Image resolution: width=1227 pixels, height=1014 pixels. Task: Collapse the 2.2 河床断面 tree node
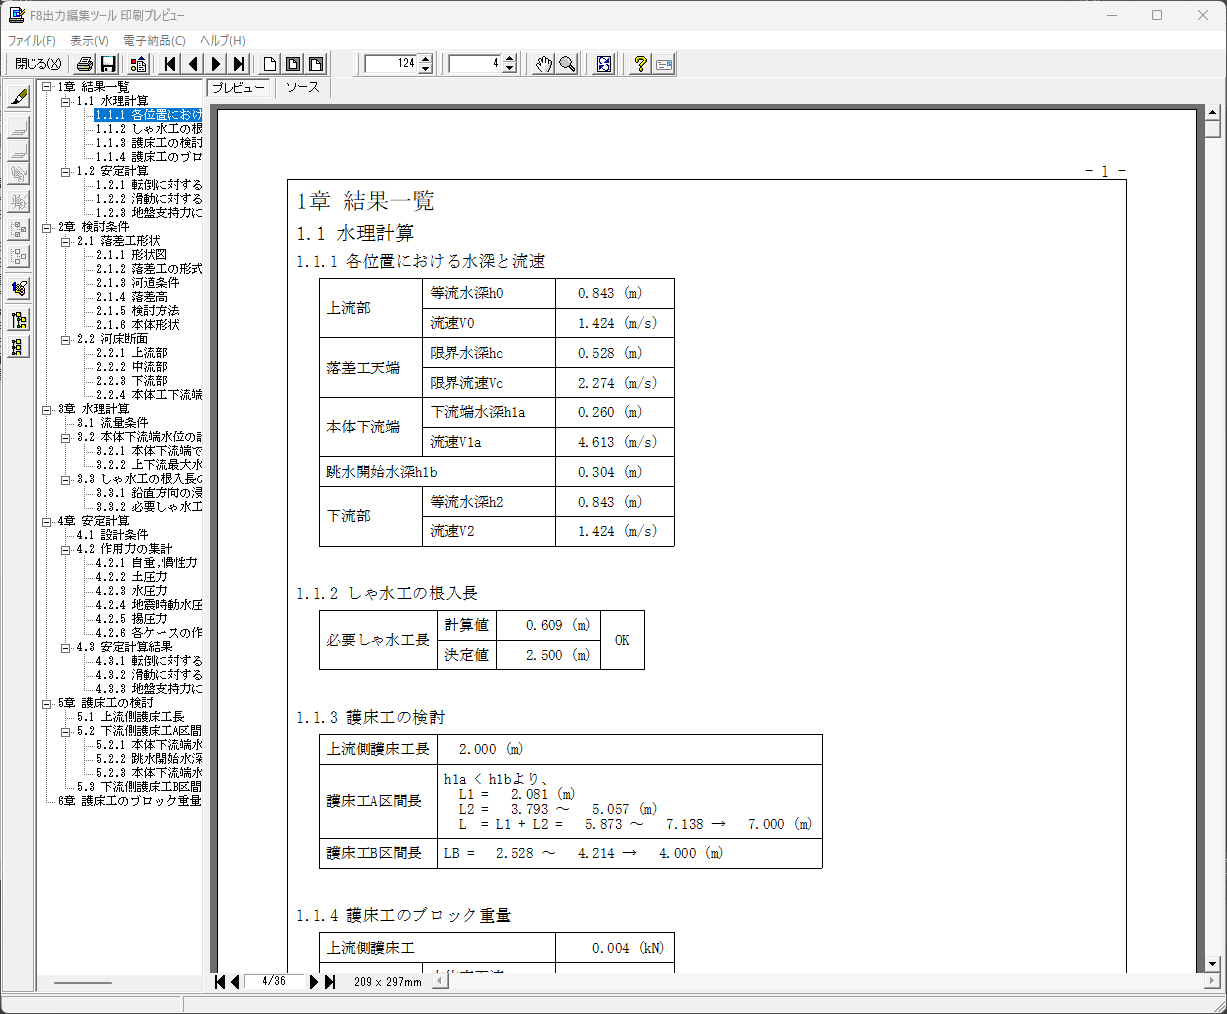click(66, 339)
